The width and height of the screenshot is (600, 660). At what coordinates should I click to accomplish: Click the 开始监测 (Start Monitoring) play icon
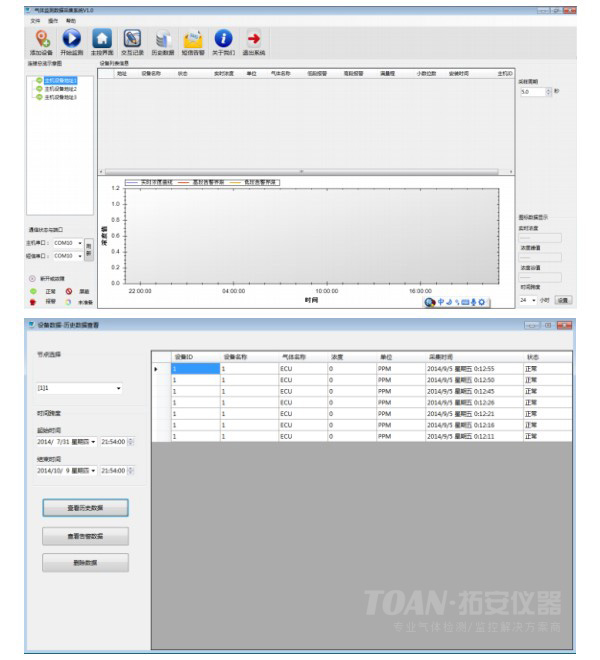[x=71, y=39]
